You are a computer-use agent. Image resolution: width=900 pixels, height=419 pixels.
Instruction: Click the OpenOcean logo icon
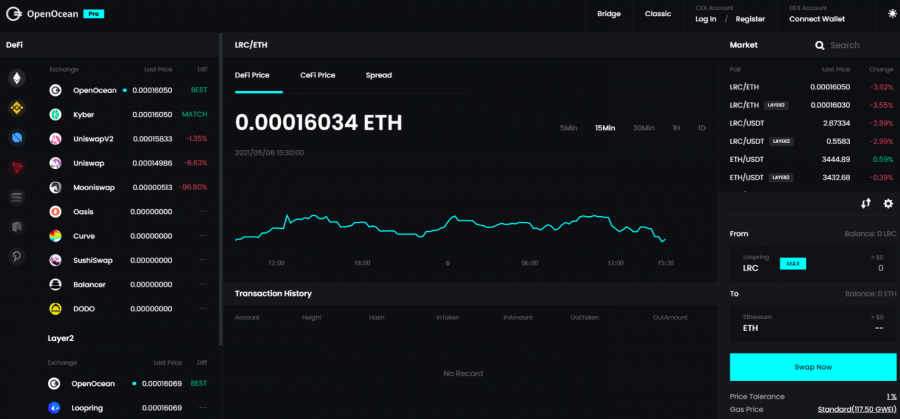[x=14, y=14]
